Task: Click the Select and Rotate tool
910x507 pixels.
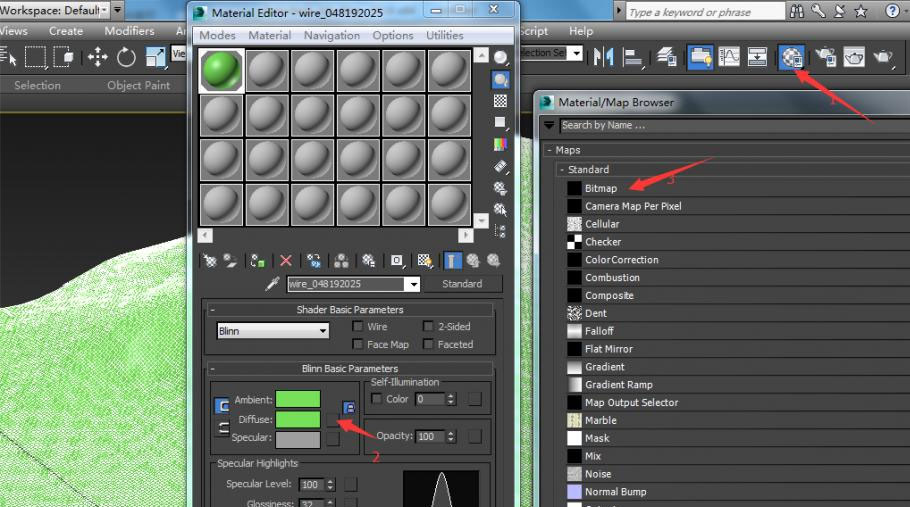Action: (x=126, y=57)
